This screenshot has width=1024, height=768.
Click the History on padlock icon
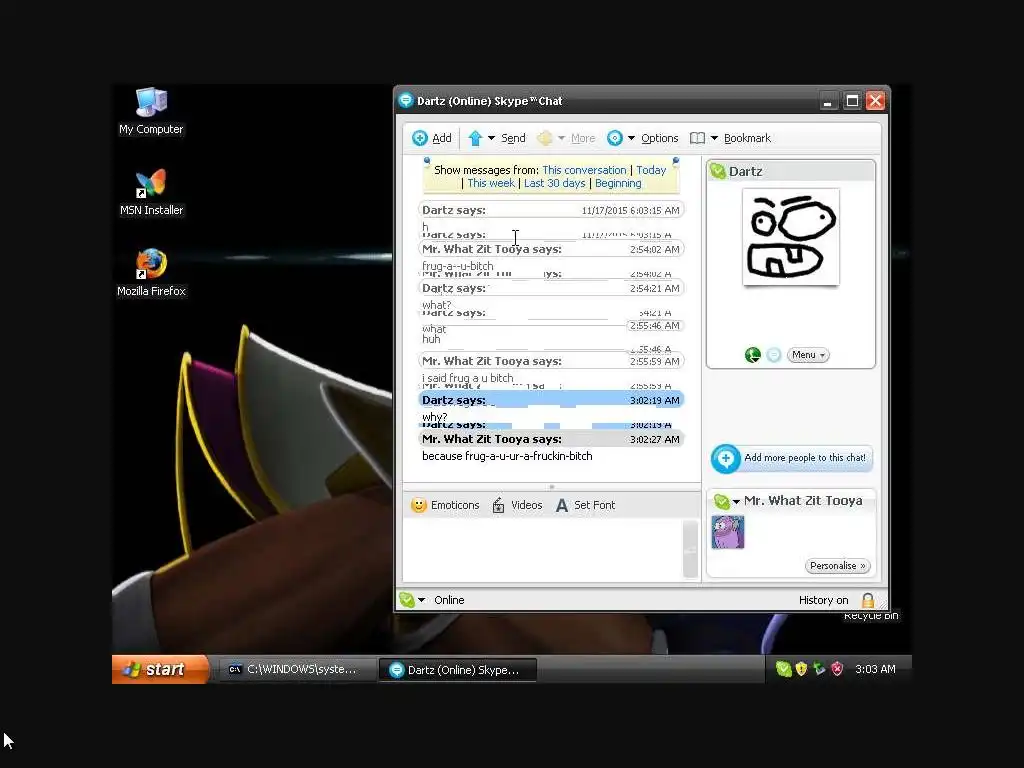click(868, 600)
